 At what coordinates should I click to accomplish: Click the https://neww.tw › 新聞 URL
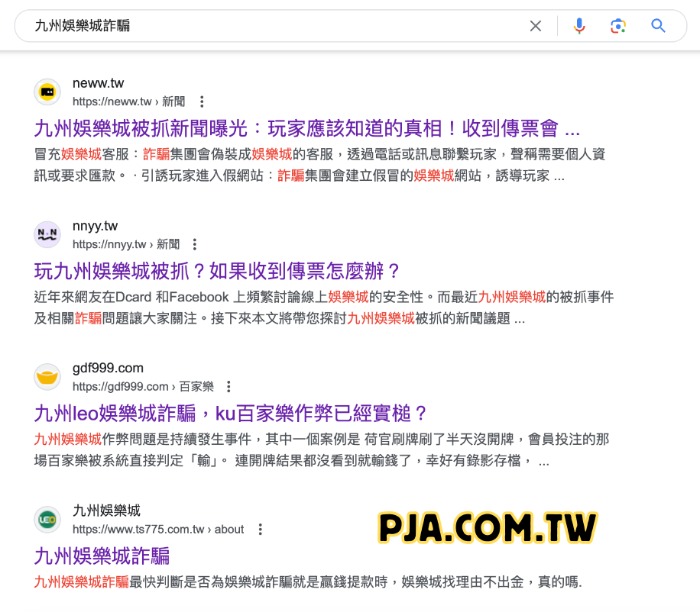click(x=129, y=102)
